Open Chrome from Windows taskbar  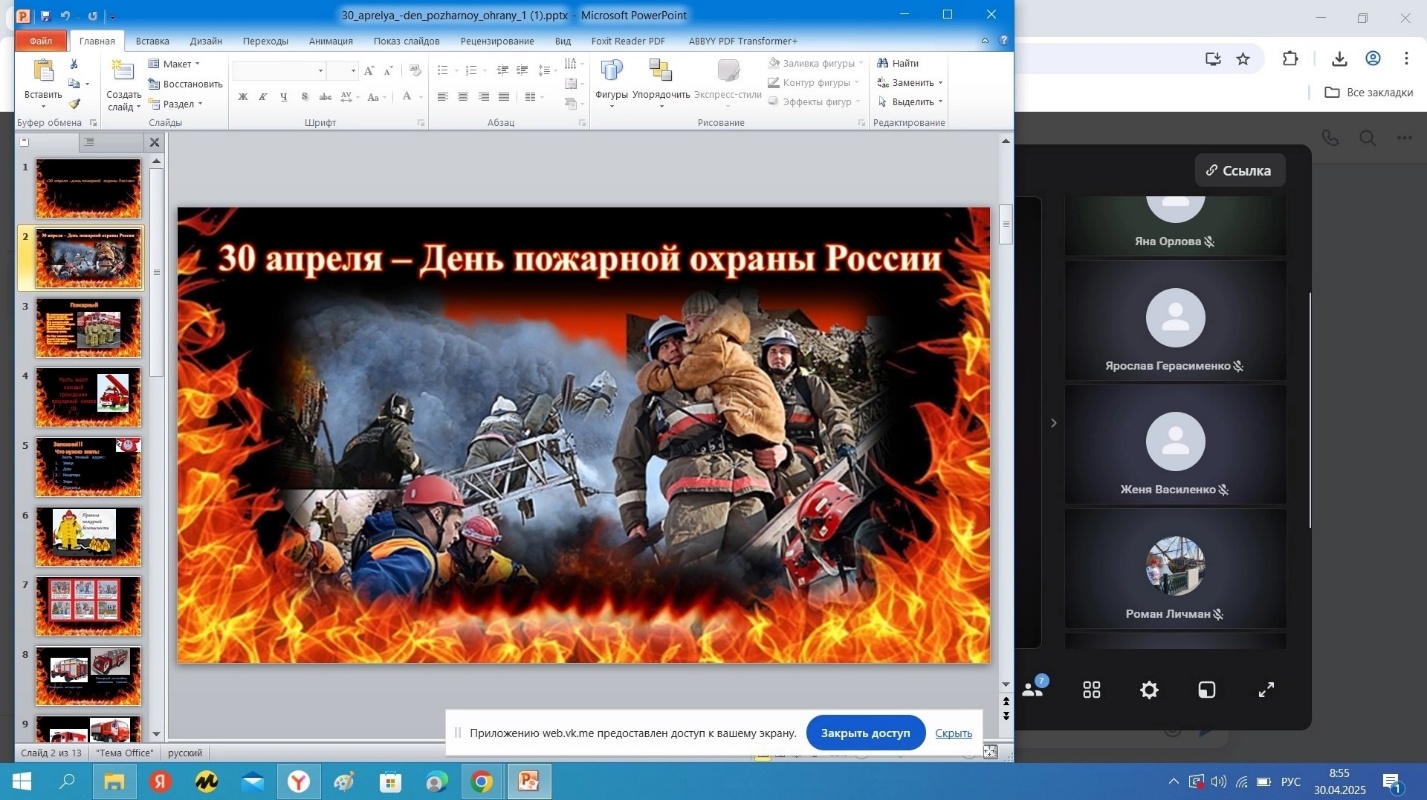tap(482, 782)
